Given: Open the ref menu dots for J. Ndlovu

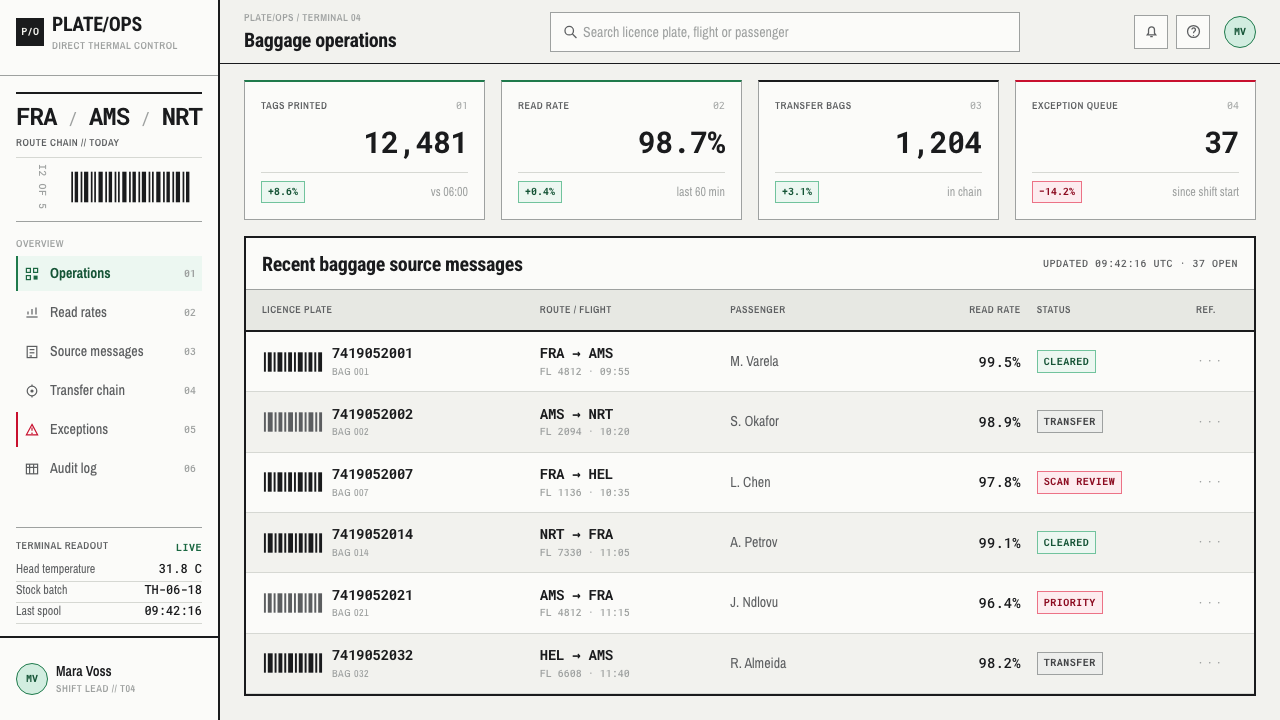Looking at the screenshot, I should click(x=1210, y=603).
